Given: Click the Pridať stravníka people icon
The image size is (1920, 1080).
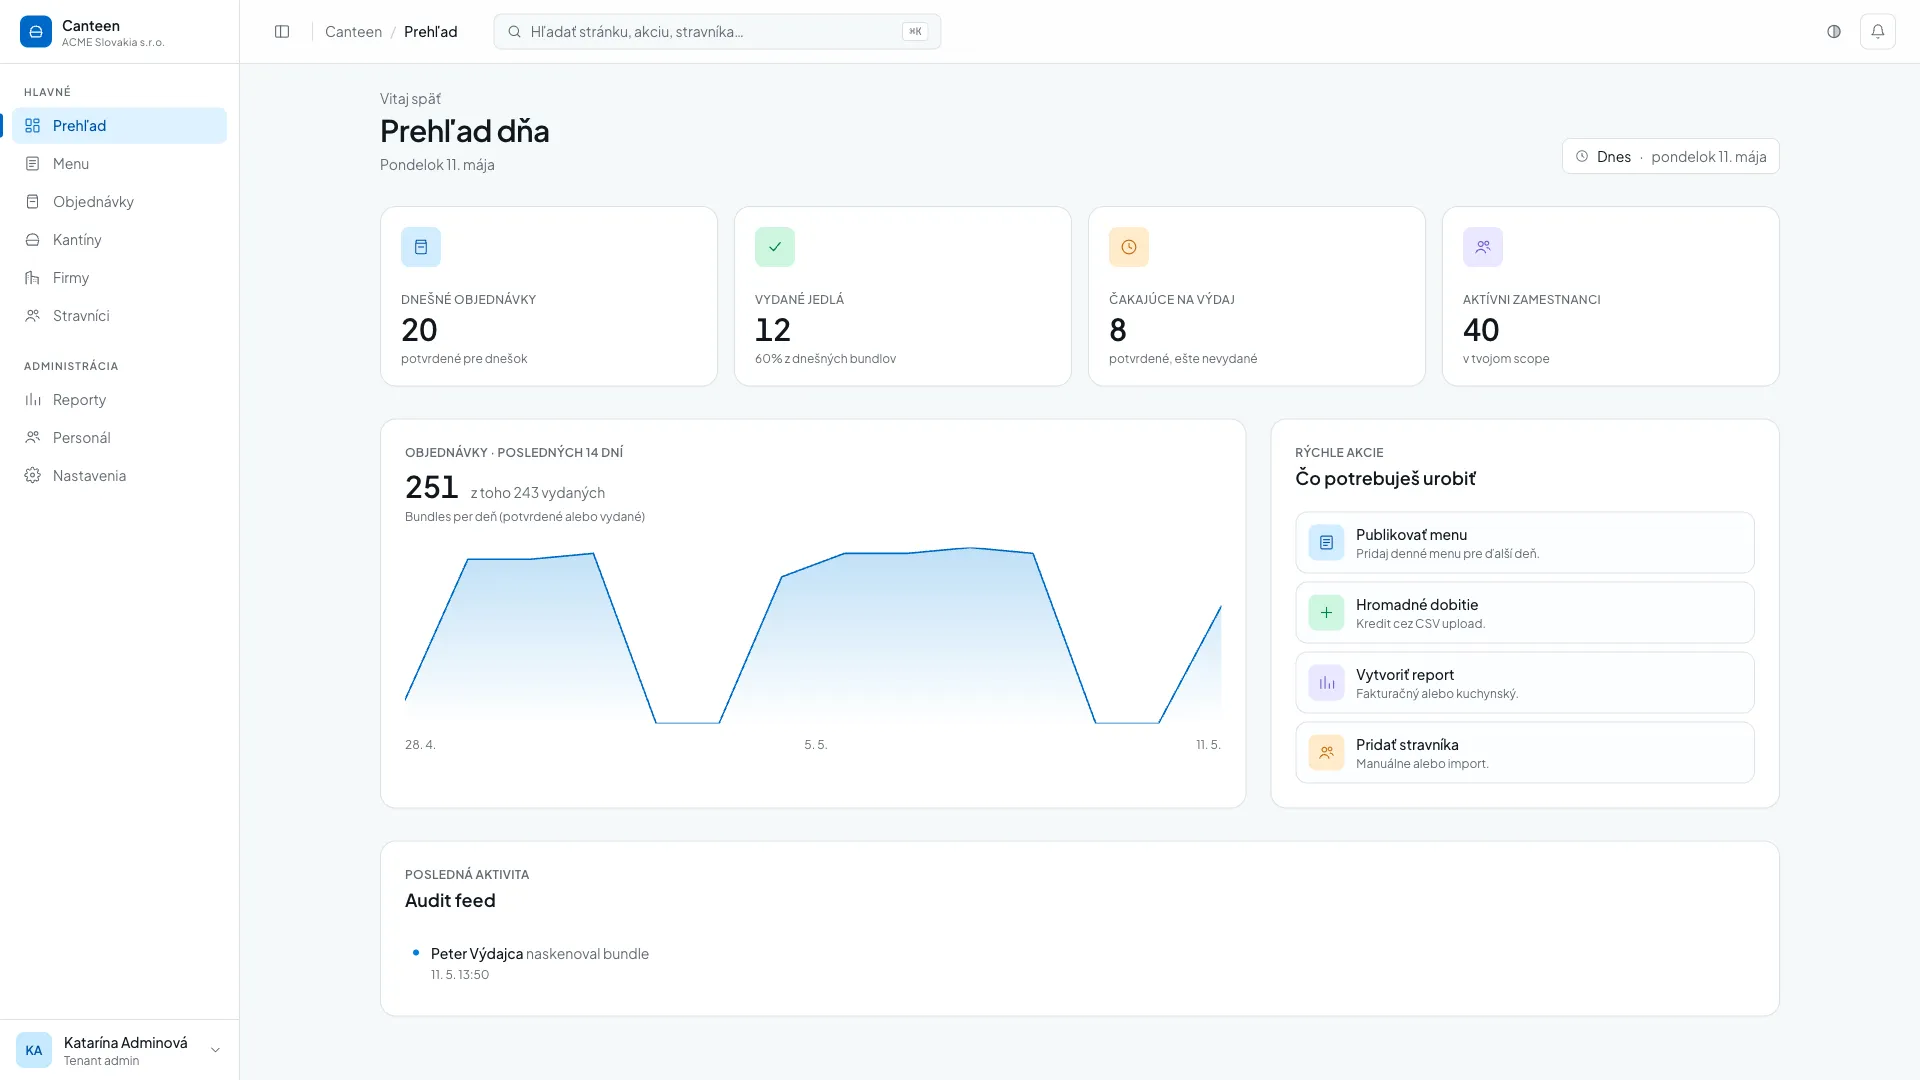Looking at the screenshot, I should 1326,753.
